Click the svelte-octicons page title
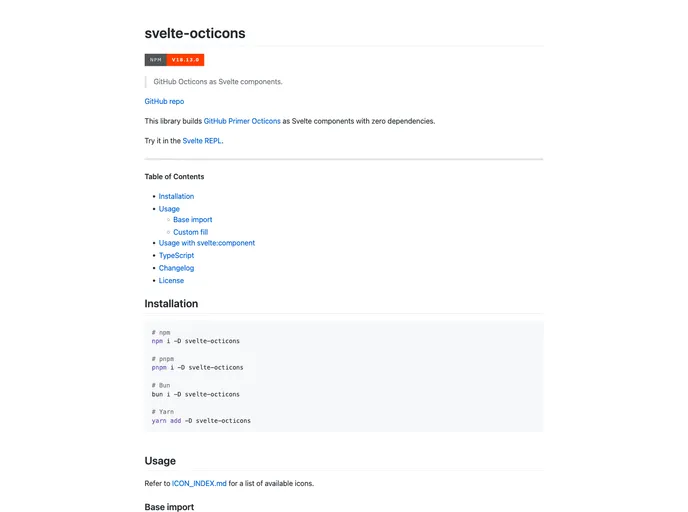The width and height of the screenshot is (688, 512). pos(195,33)
